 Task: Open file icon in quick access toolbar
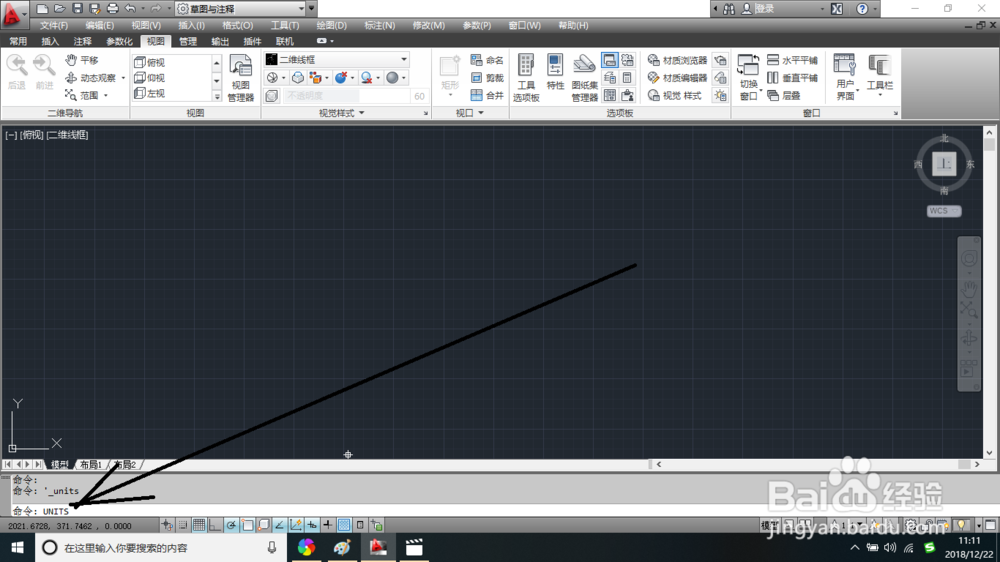click(59, 8)
